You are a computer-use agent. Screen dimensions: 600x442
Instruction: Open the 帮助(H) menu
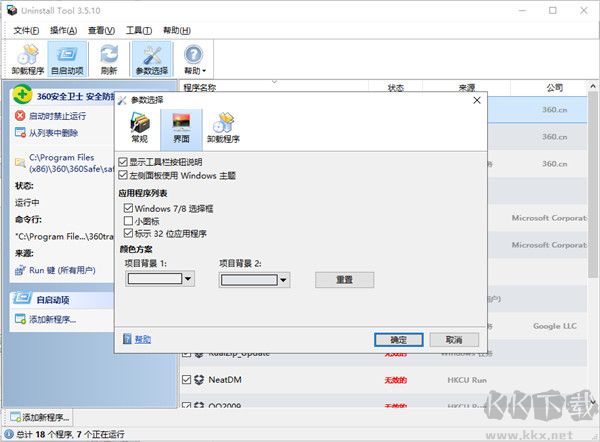(x=177, y=31)
